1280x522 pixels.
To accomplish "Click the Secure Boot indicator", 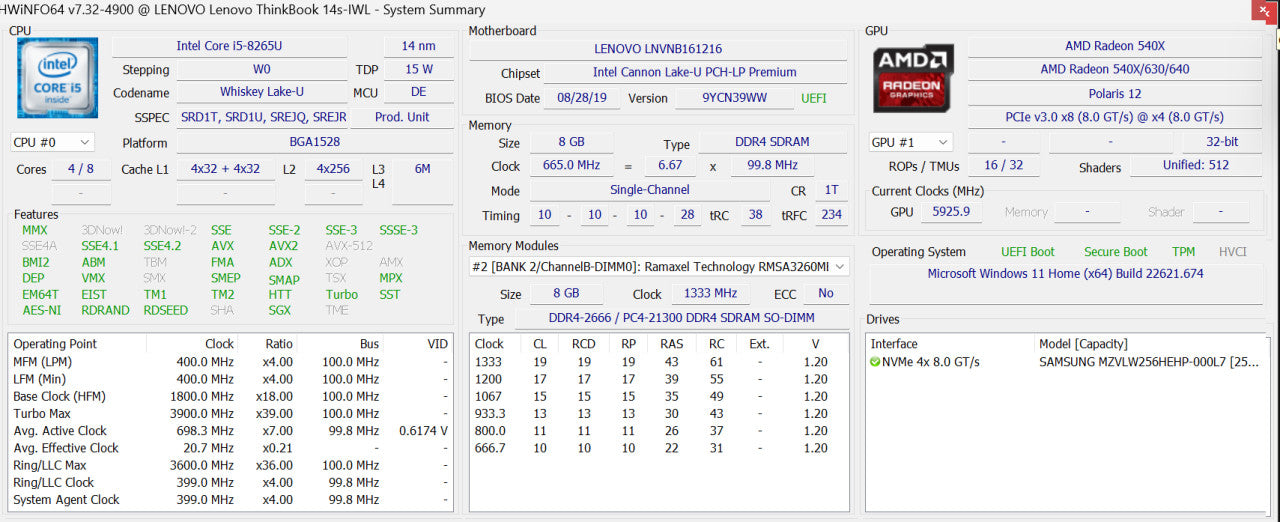I will click(1115, 252).
